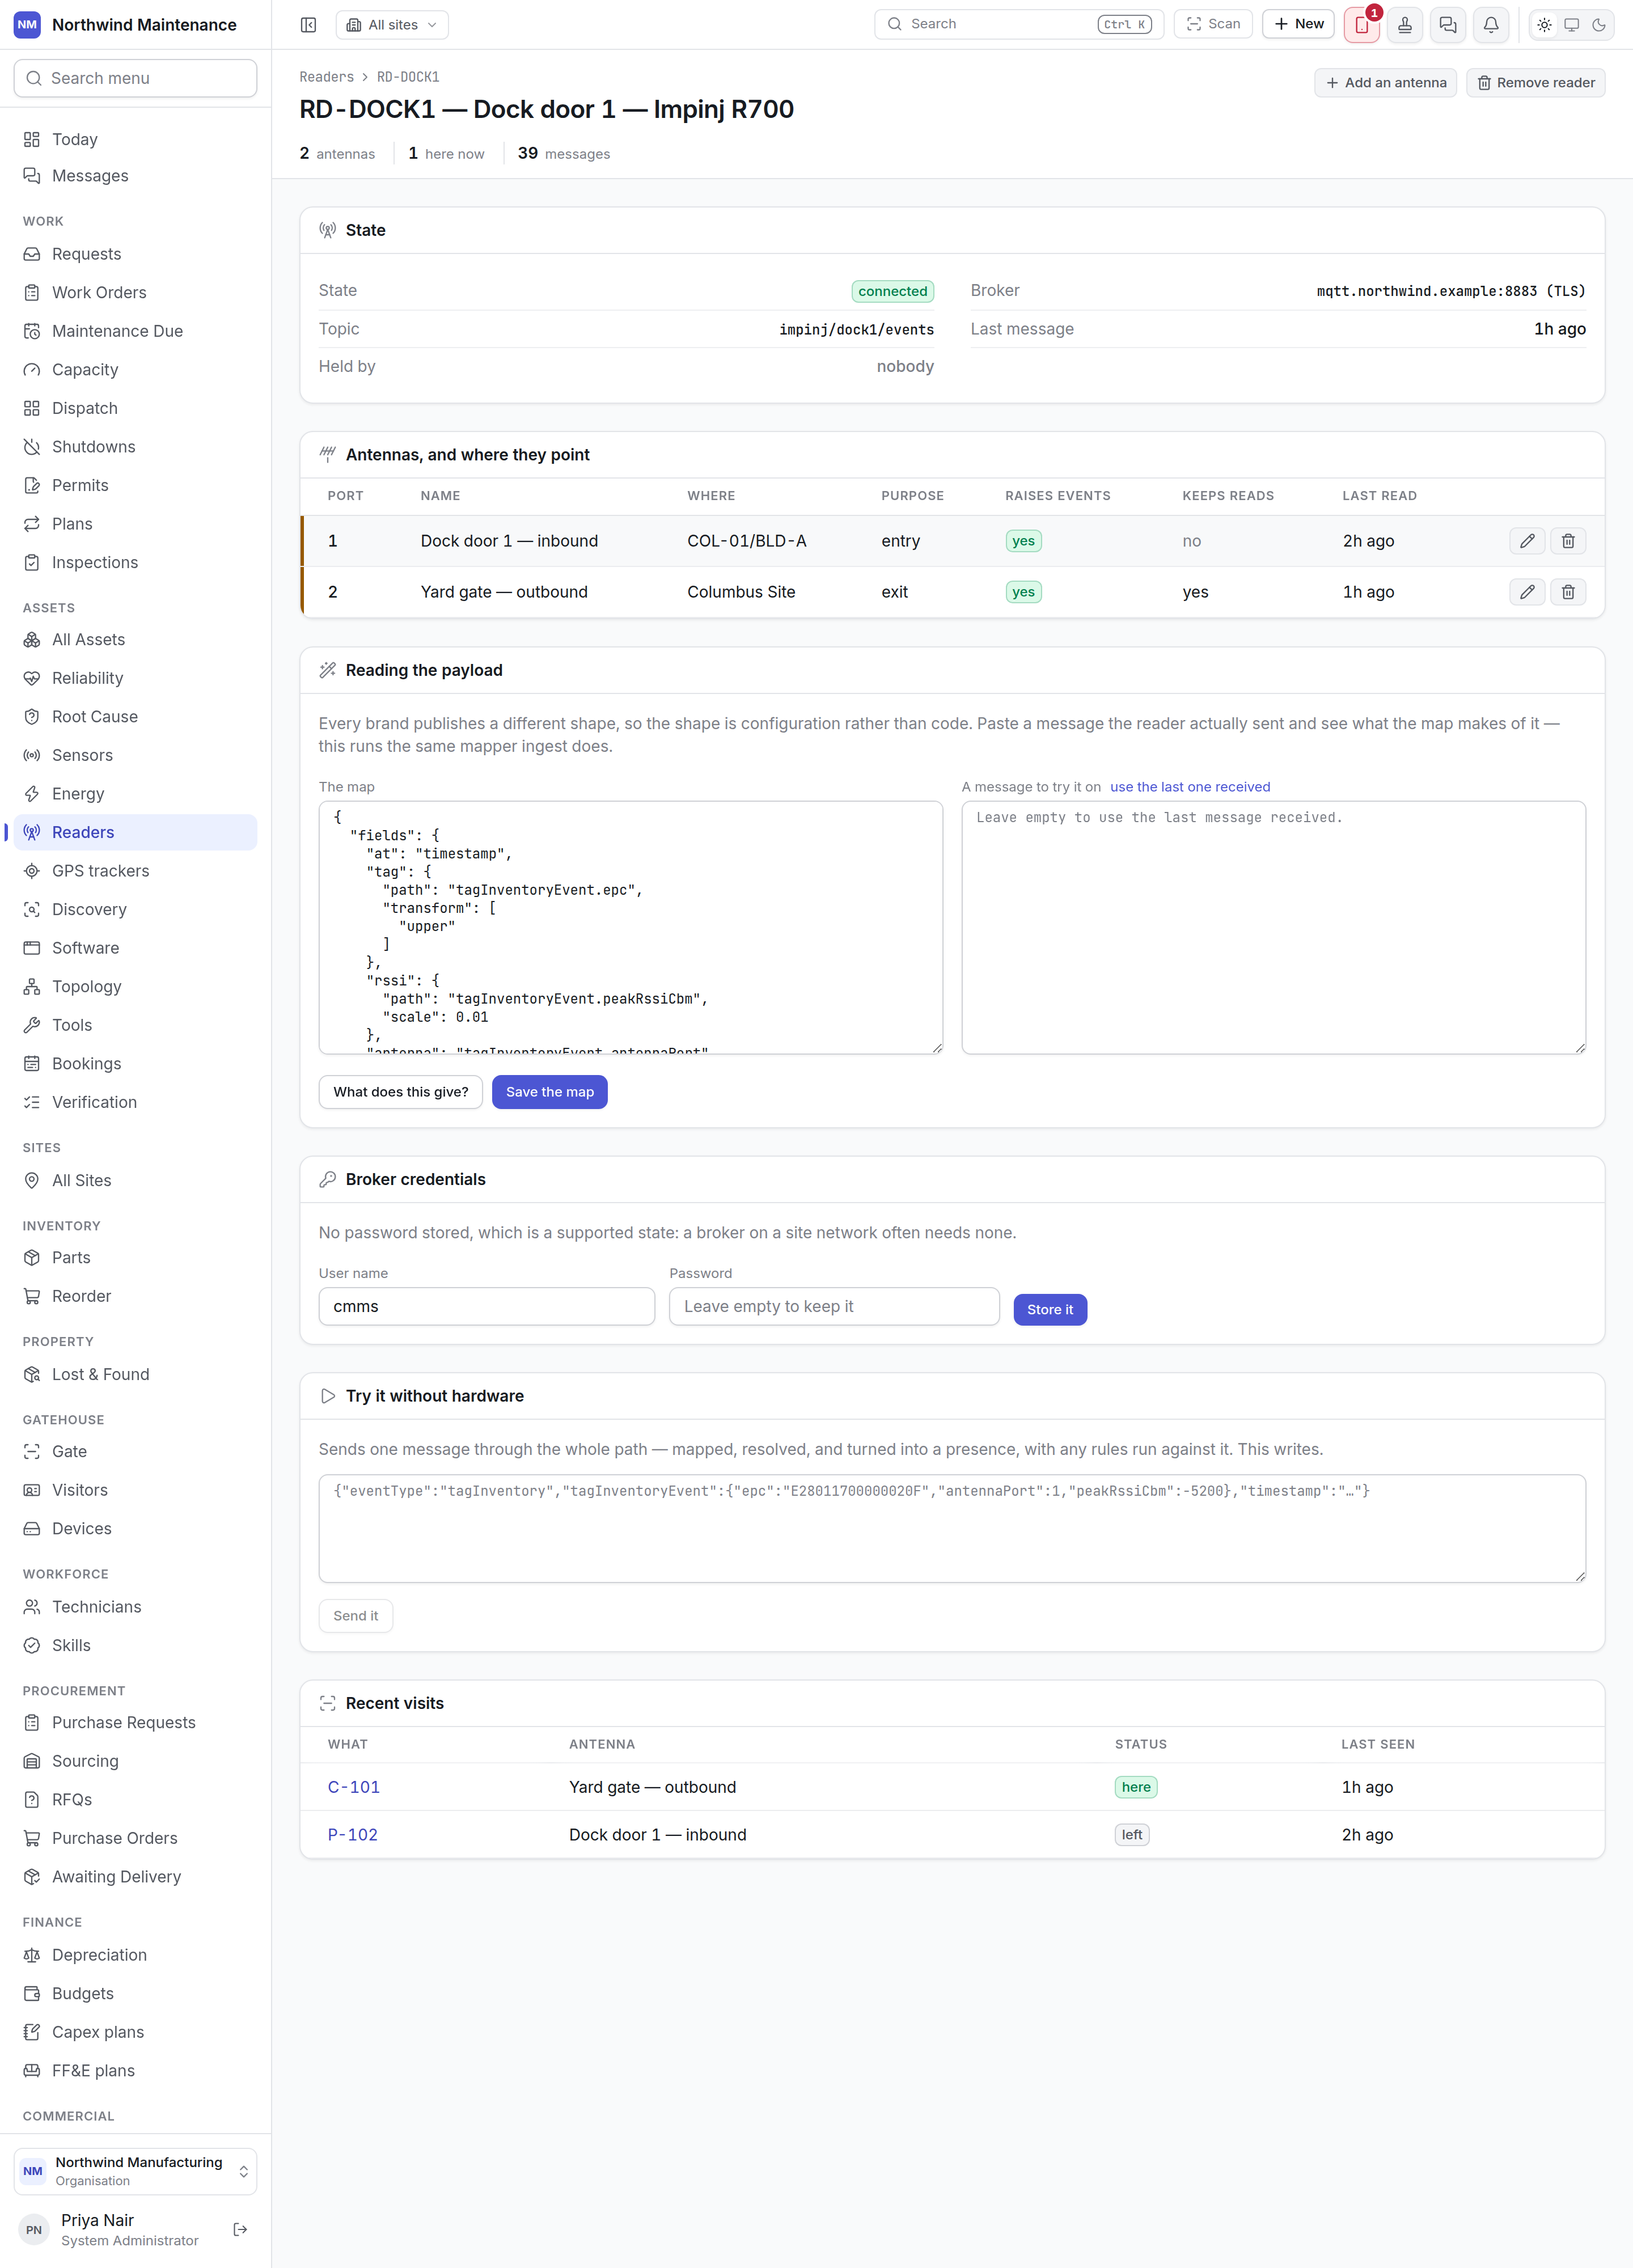Image resolution: width=1633 pixels, height=2268 pixels.
Task: Open Work Orders in sidebar
Action: pos(135,293)
